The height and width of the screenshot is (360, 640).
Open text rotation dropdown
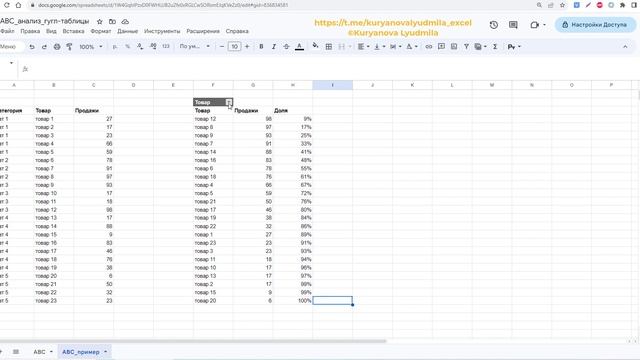(412, 47)
